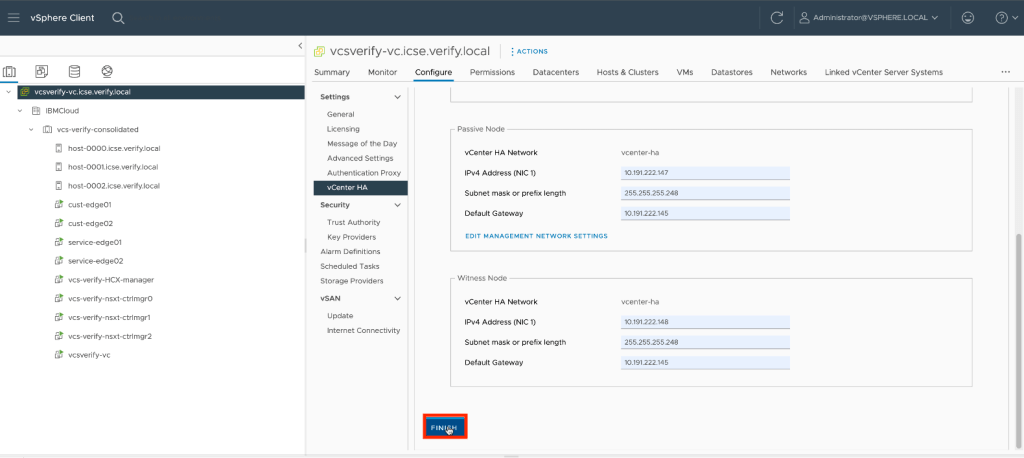
Task: Open the Hosts and Clusters inventory view
Action: click(10, 72)
